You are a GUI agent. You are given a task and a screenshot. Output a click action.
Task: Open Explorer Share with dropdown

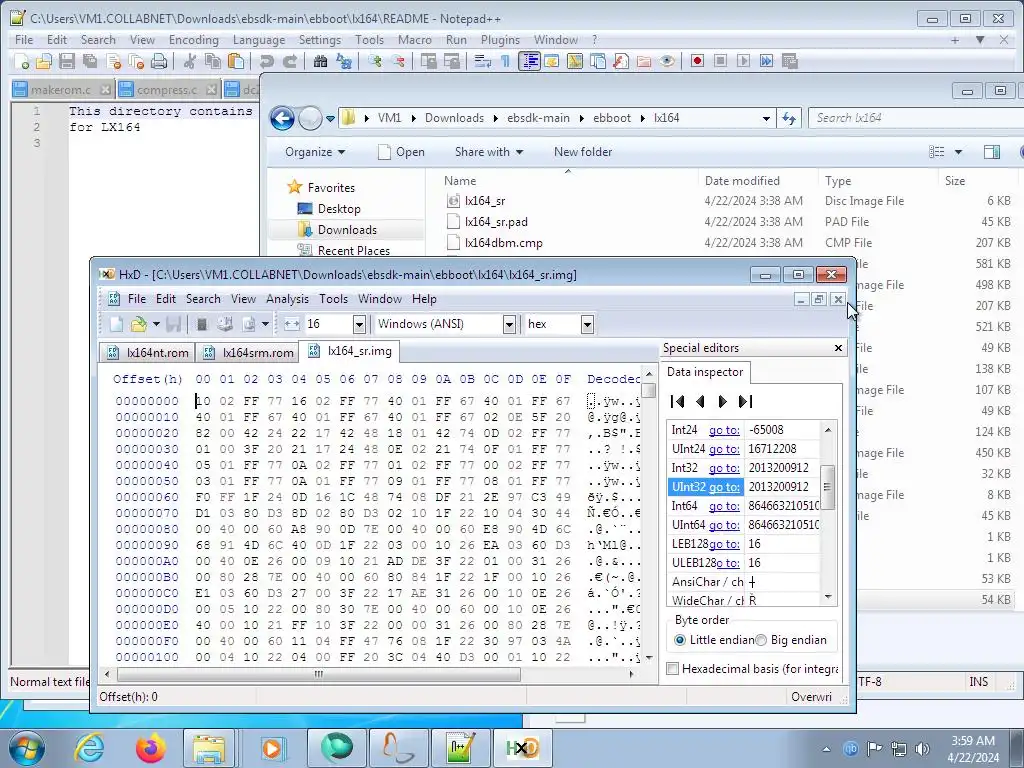[x=489, y=152]
